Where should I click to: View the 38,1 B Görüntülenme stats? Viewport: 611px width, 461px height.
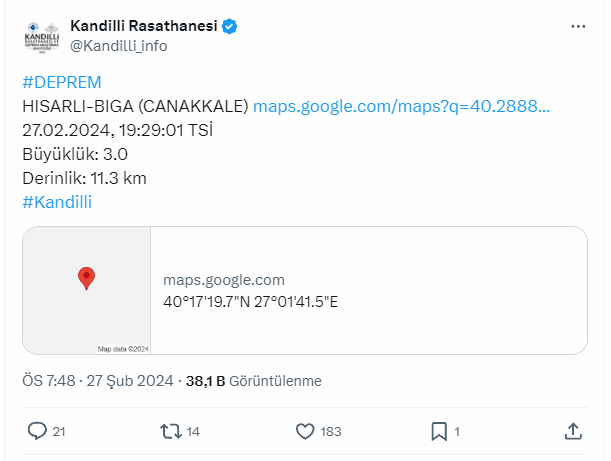pyautogui.click(x=259, y=381)
